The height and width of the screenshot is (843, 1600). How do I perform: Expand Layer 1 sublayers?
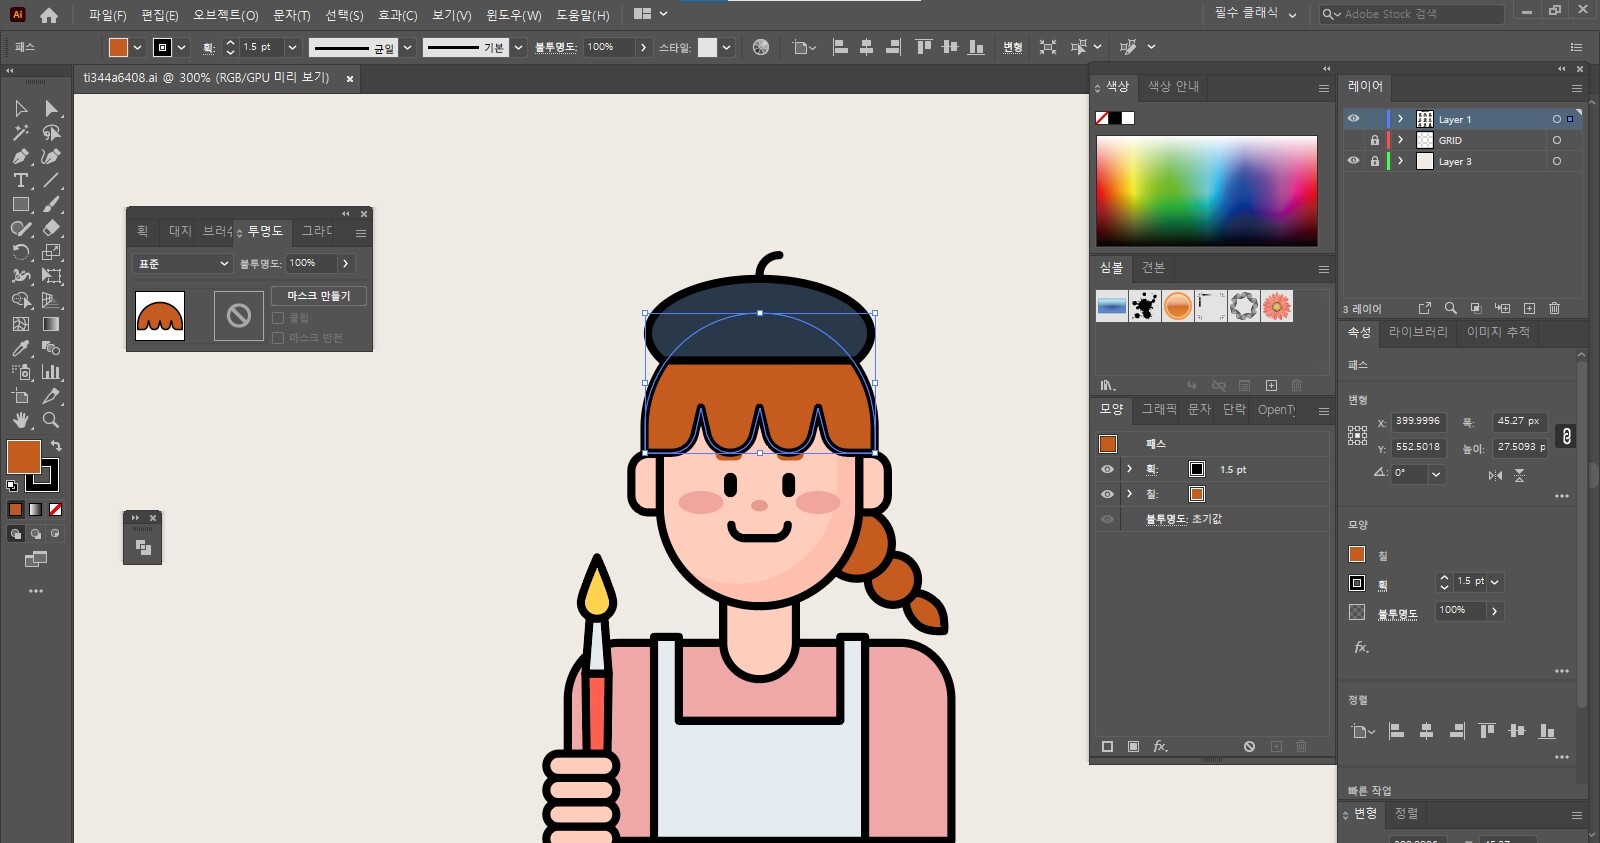pyautogui.click(x=1400, y=119)
